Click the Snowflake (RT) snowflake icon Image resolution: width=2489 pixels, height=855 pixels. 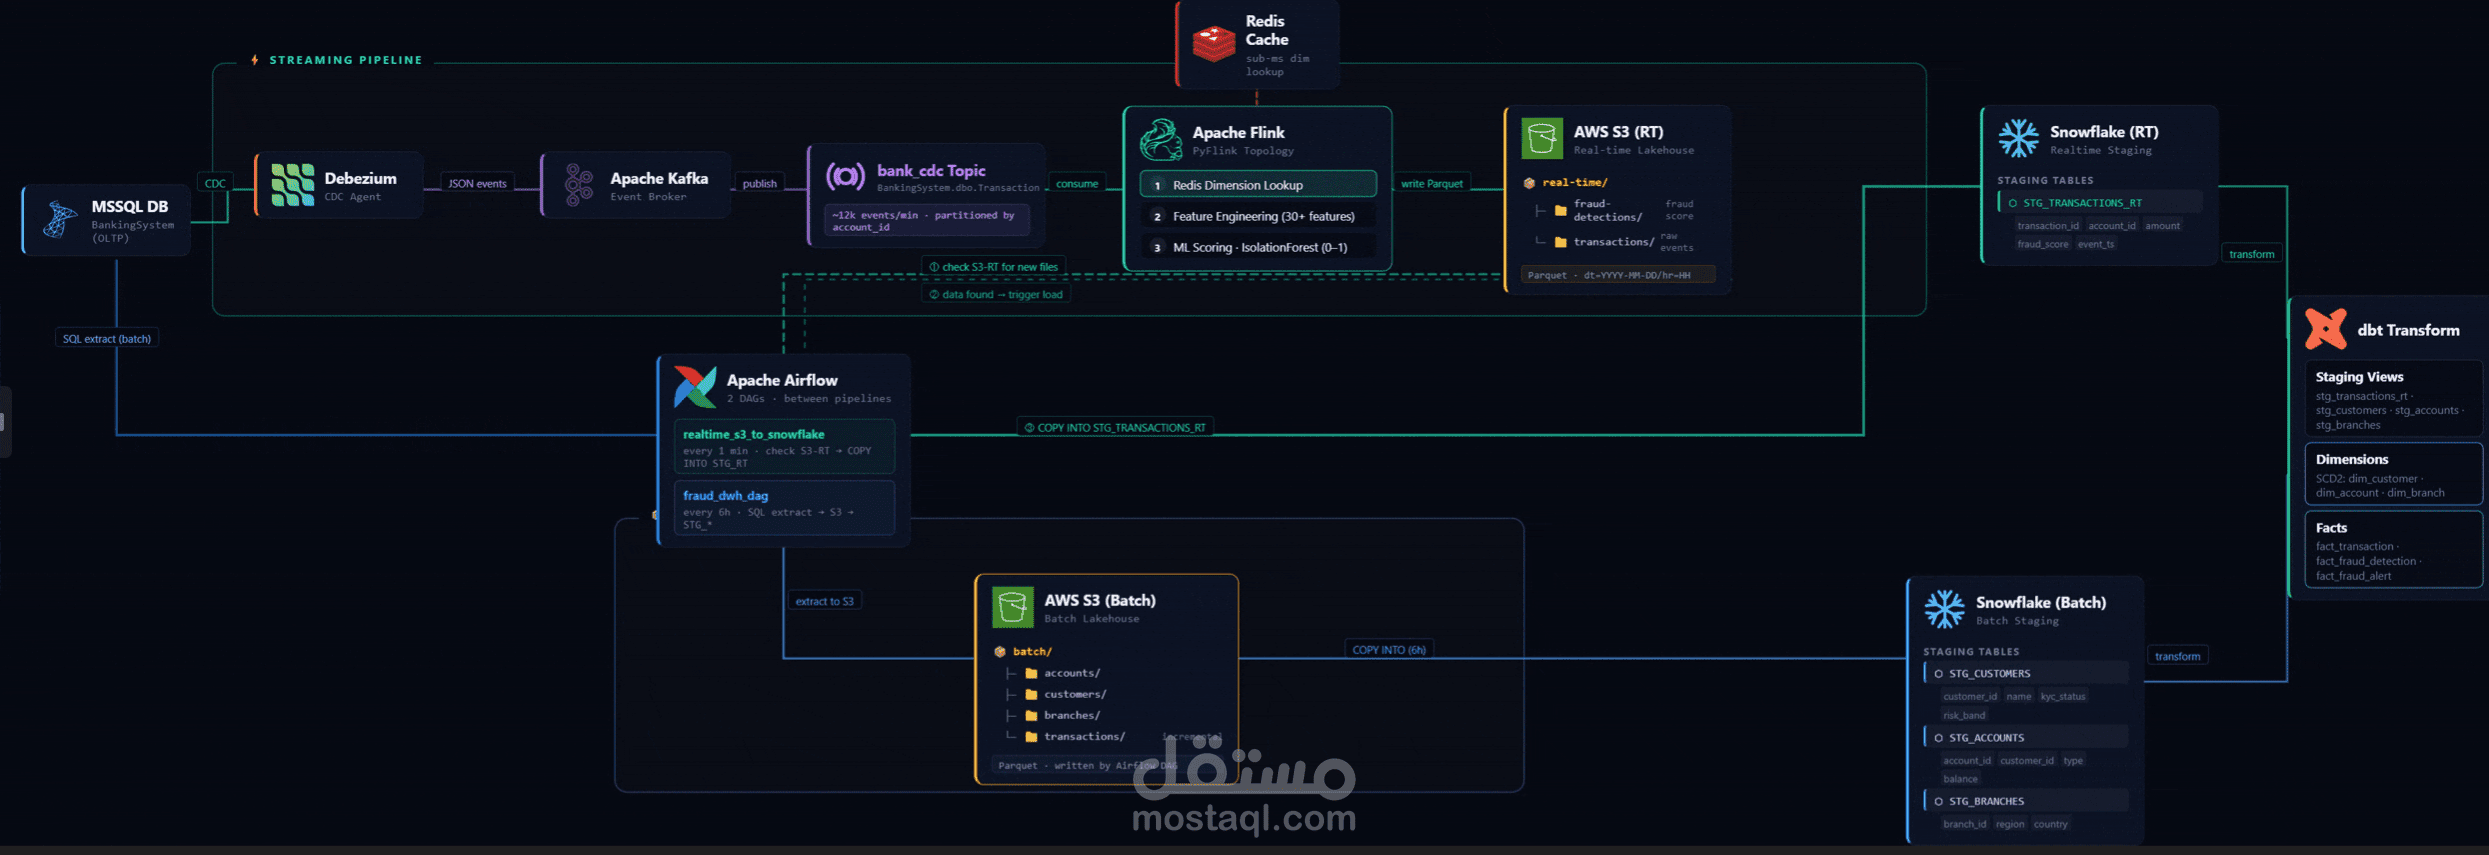[x=2018, y=138]
